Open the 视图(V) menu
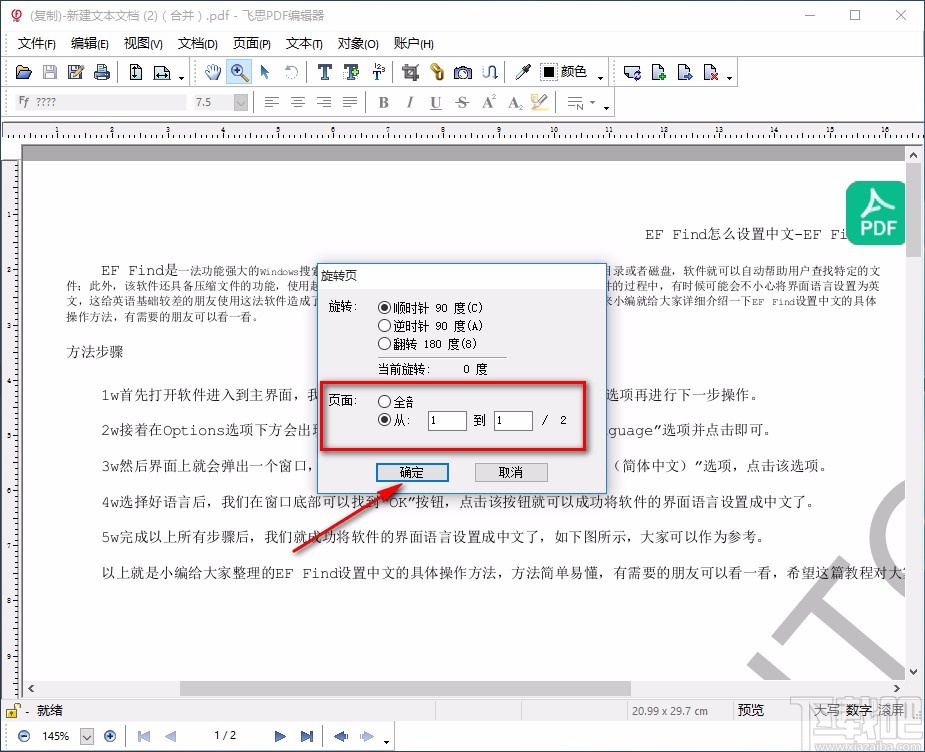 pyautogui.click(x=143, y=43)
